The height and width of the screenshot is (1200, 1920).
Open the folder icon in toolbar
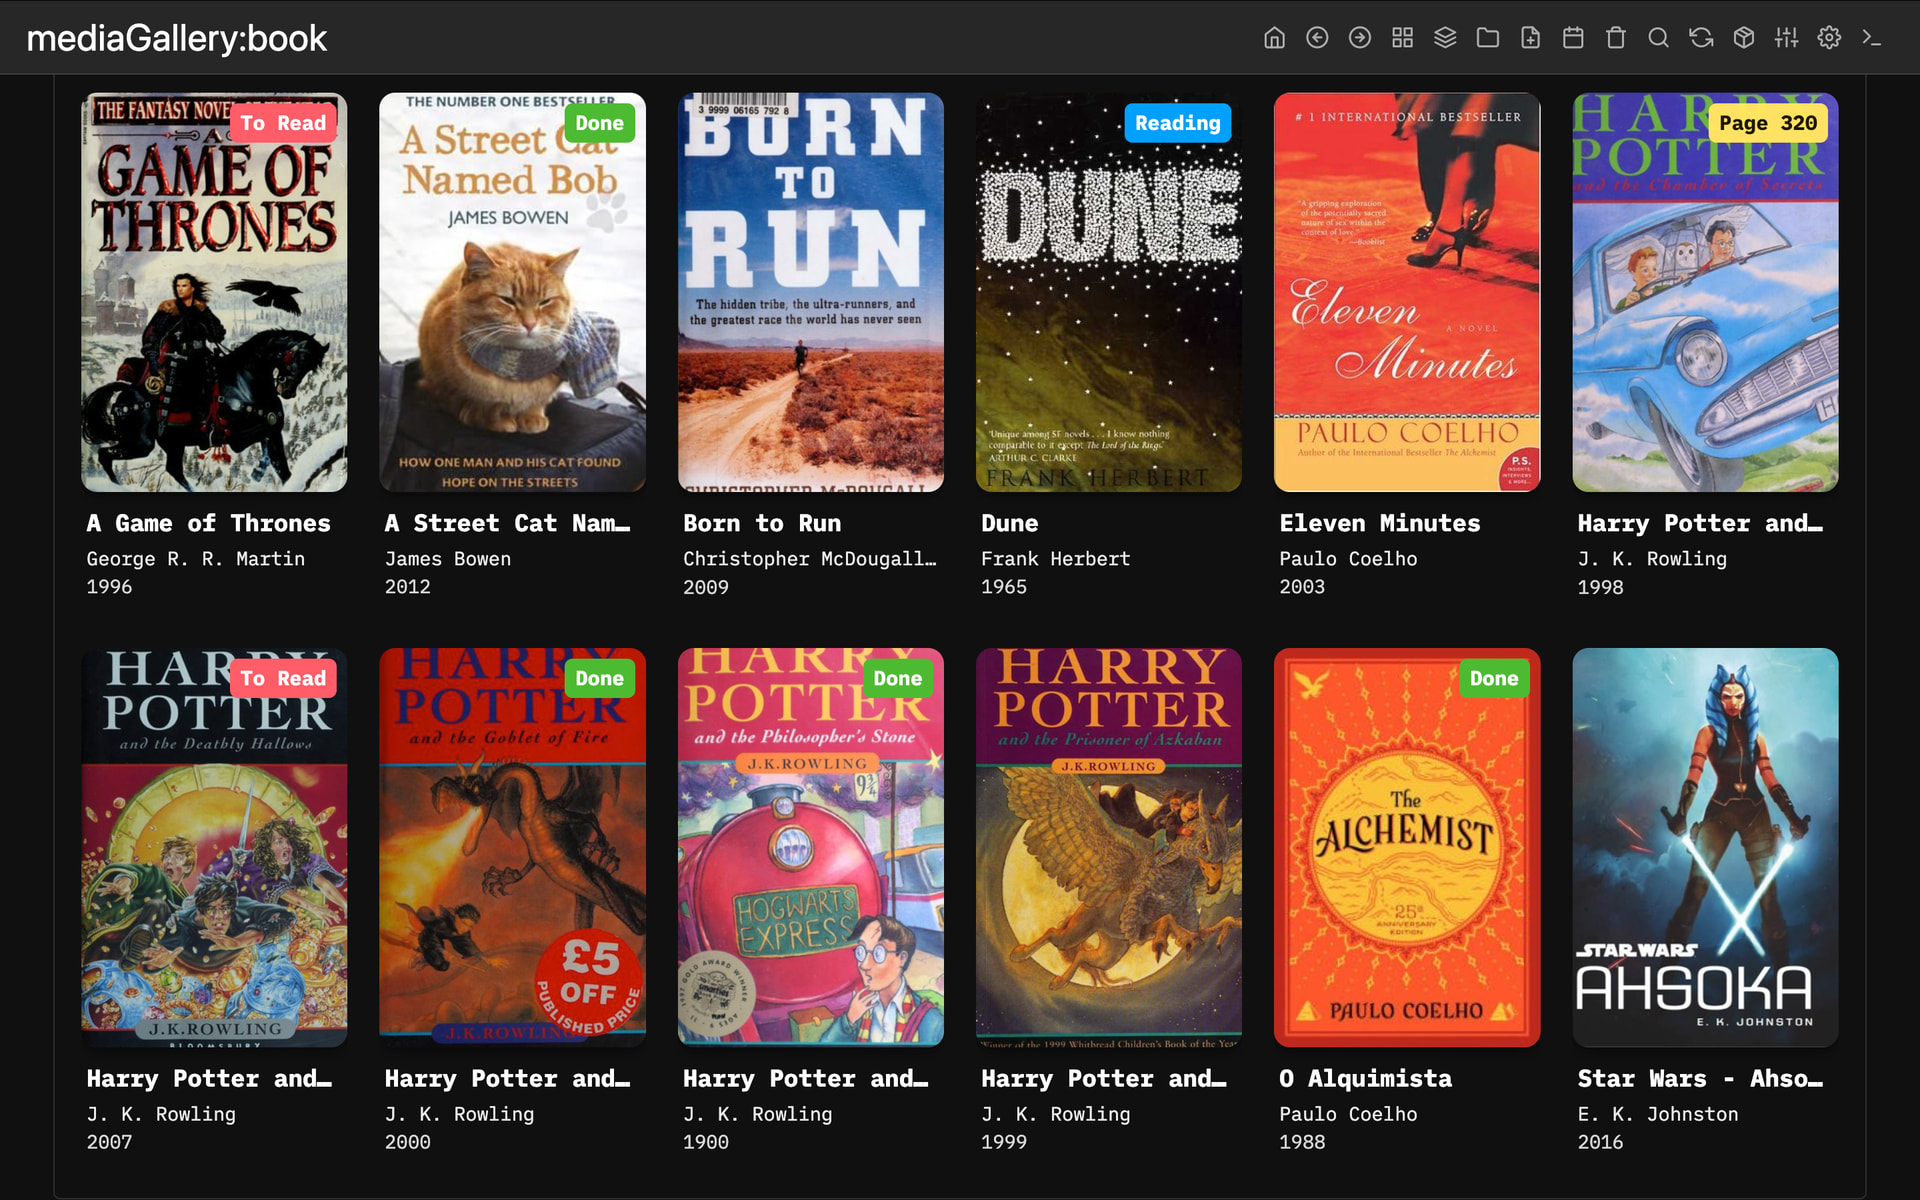(x=1488, y=38)
